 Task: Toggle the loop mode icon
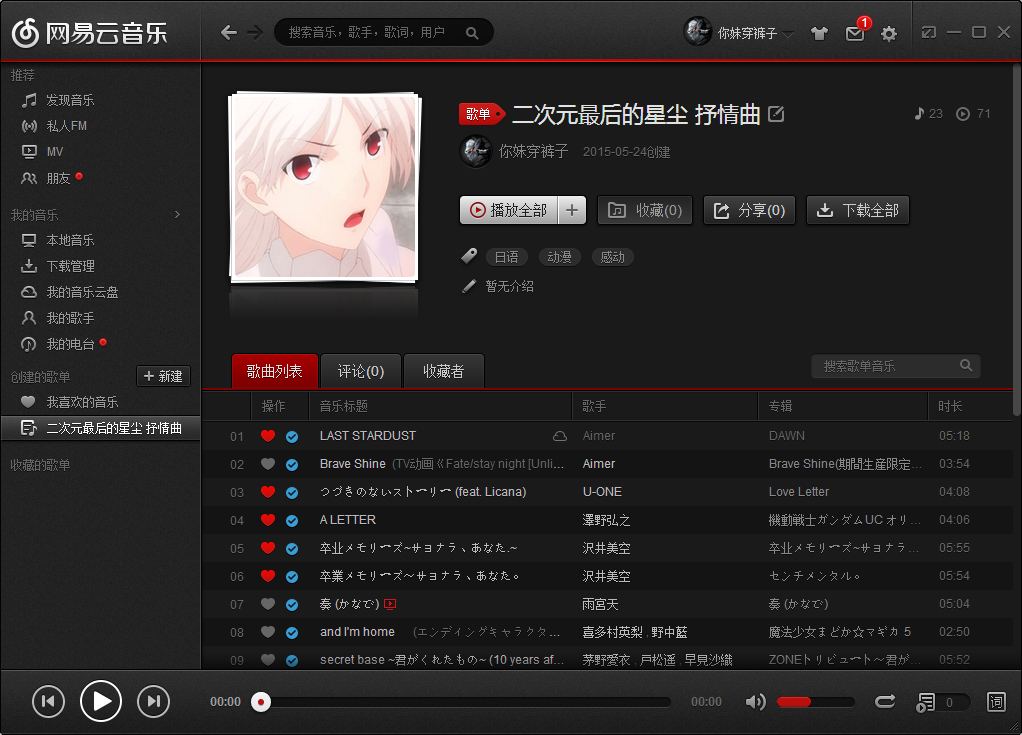pyautogui.click(x=884, y=701)
